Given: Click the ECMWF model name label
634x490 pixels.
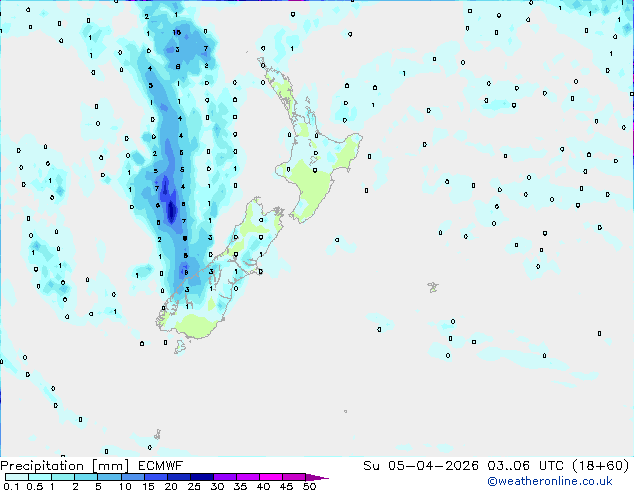Looking at the screenshot, I should coord(161,466).
